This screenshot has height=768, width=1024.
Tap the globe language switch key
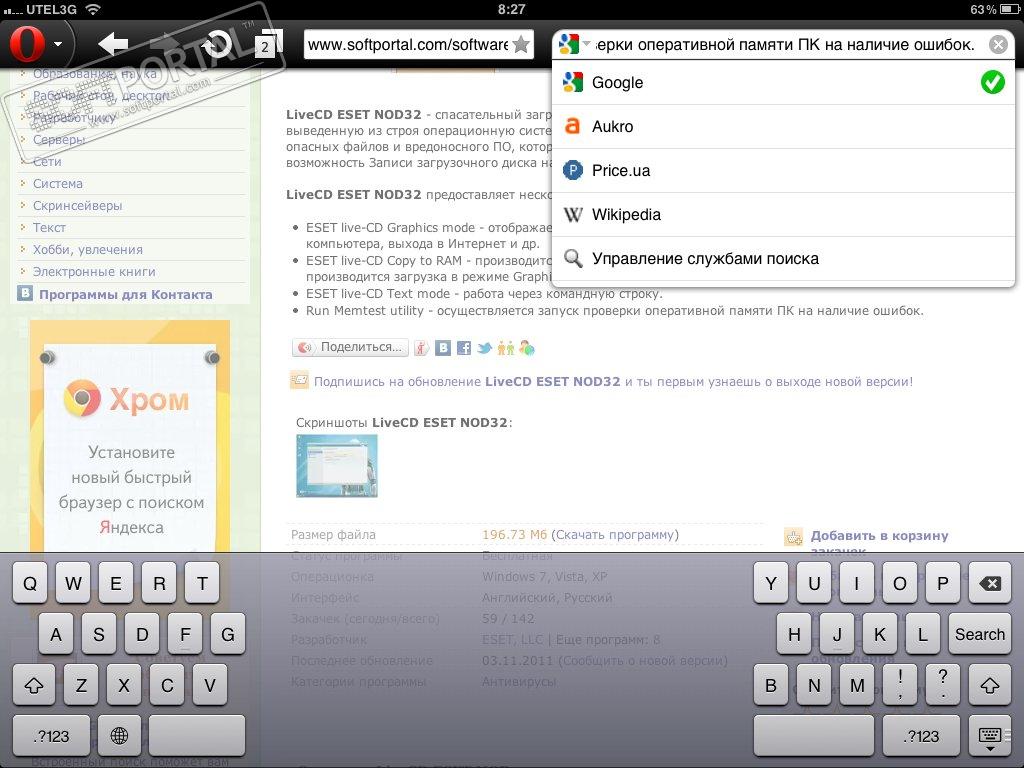(x=119, y=736)
